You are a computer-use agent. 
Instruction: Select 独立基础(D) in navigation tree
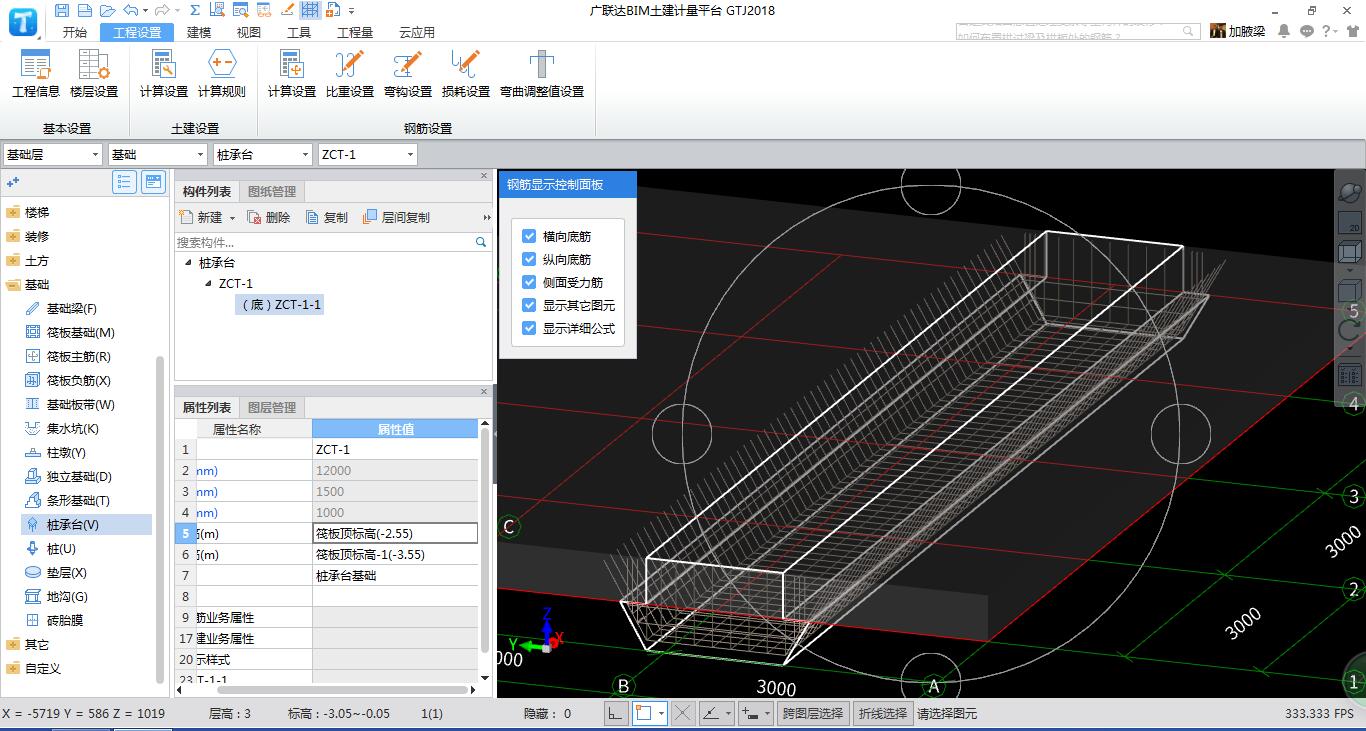tap(79, 477)
